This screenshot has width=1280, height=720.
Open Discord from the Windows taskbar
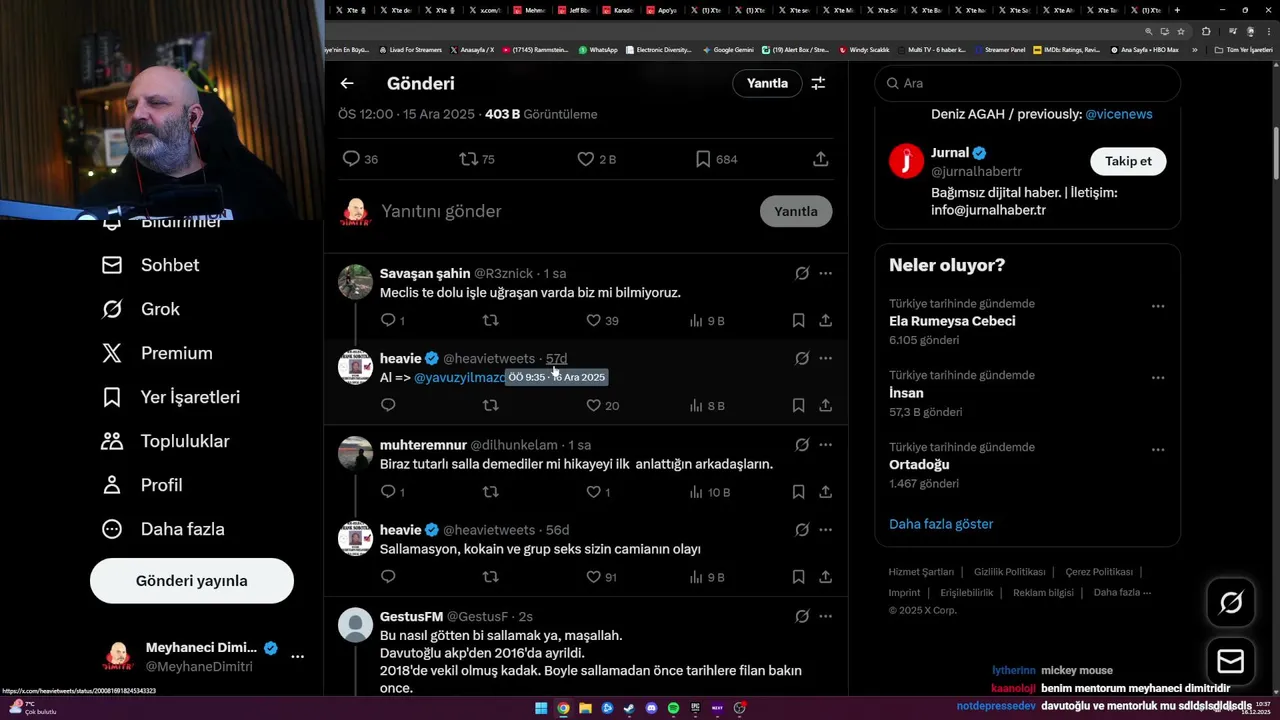point(651,708)
